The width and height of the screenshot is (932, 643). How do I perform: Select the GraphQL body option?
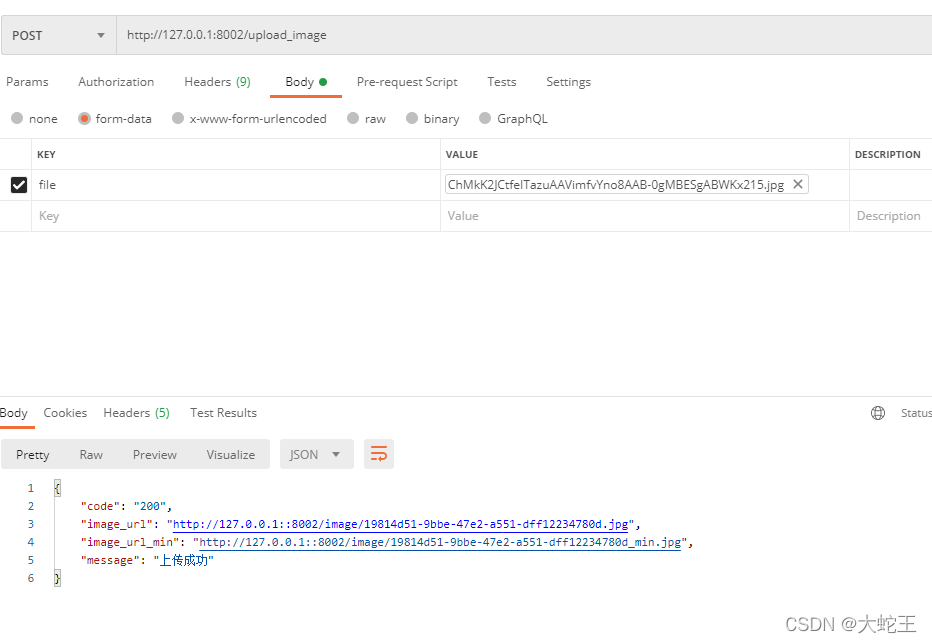click(x=485, y=118)
